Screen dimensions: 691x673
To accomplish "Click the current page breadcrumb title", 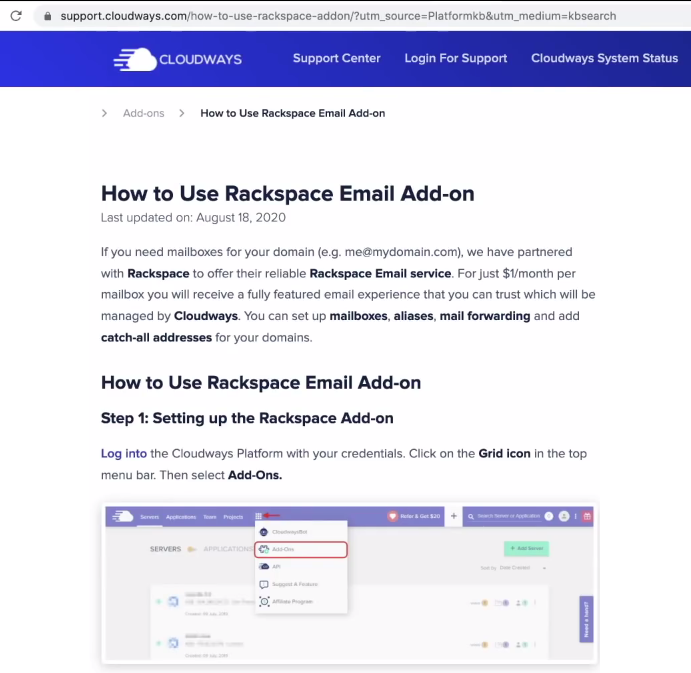I will pos(293,113).
